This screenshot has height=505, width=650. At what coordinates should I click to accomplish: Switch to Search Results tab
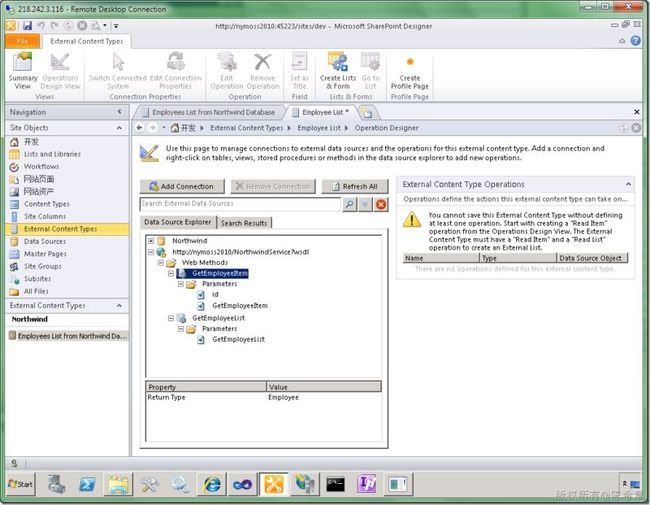click(244, 223)
